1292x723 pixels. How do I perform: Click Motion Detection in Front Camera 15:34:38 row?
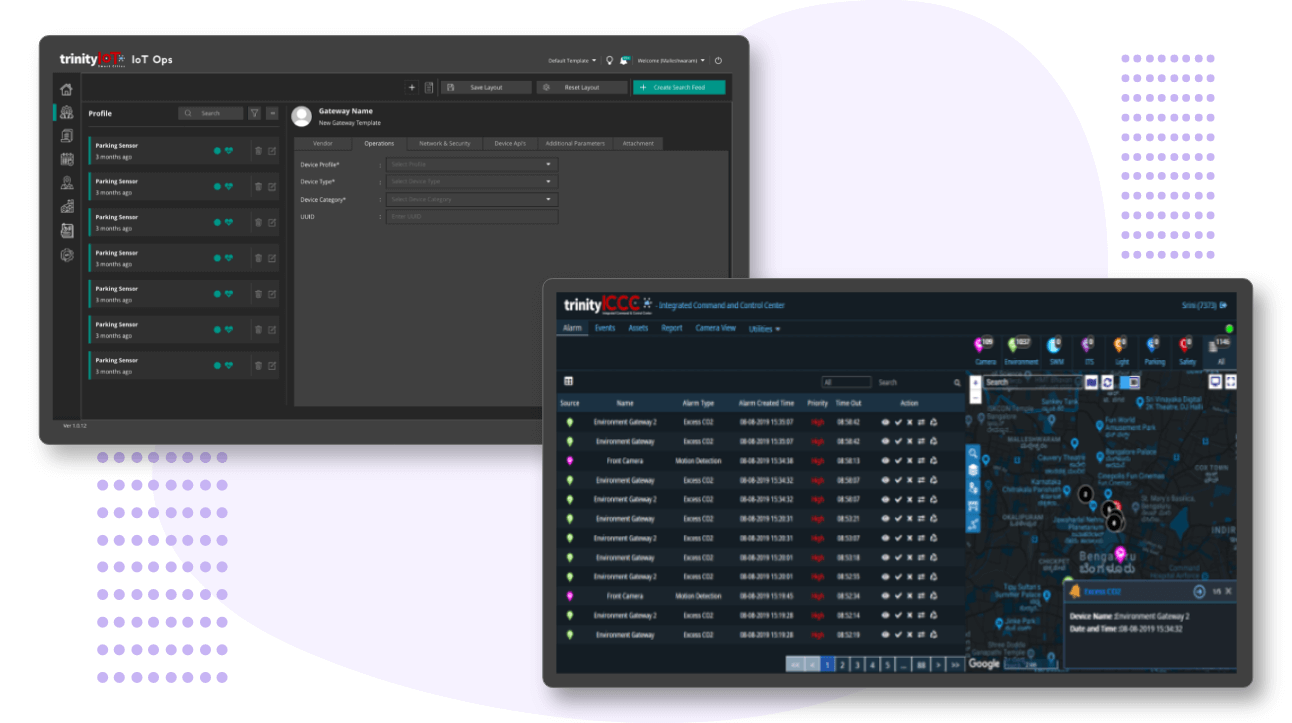coord(698,461)
